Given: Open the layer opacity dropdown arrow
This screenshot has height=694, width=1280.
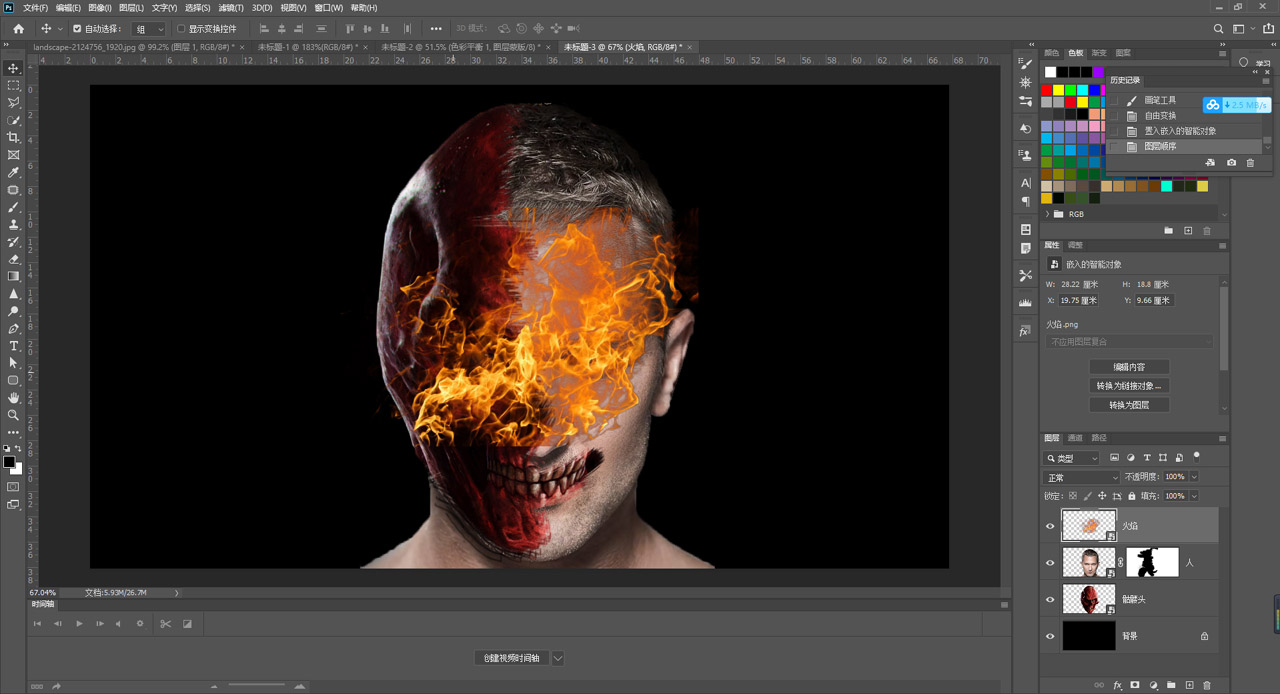Looking at the screenshot, I should click(1194, 477).
